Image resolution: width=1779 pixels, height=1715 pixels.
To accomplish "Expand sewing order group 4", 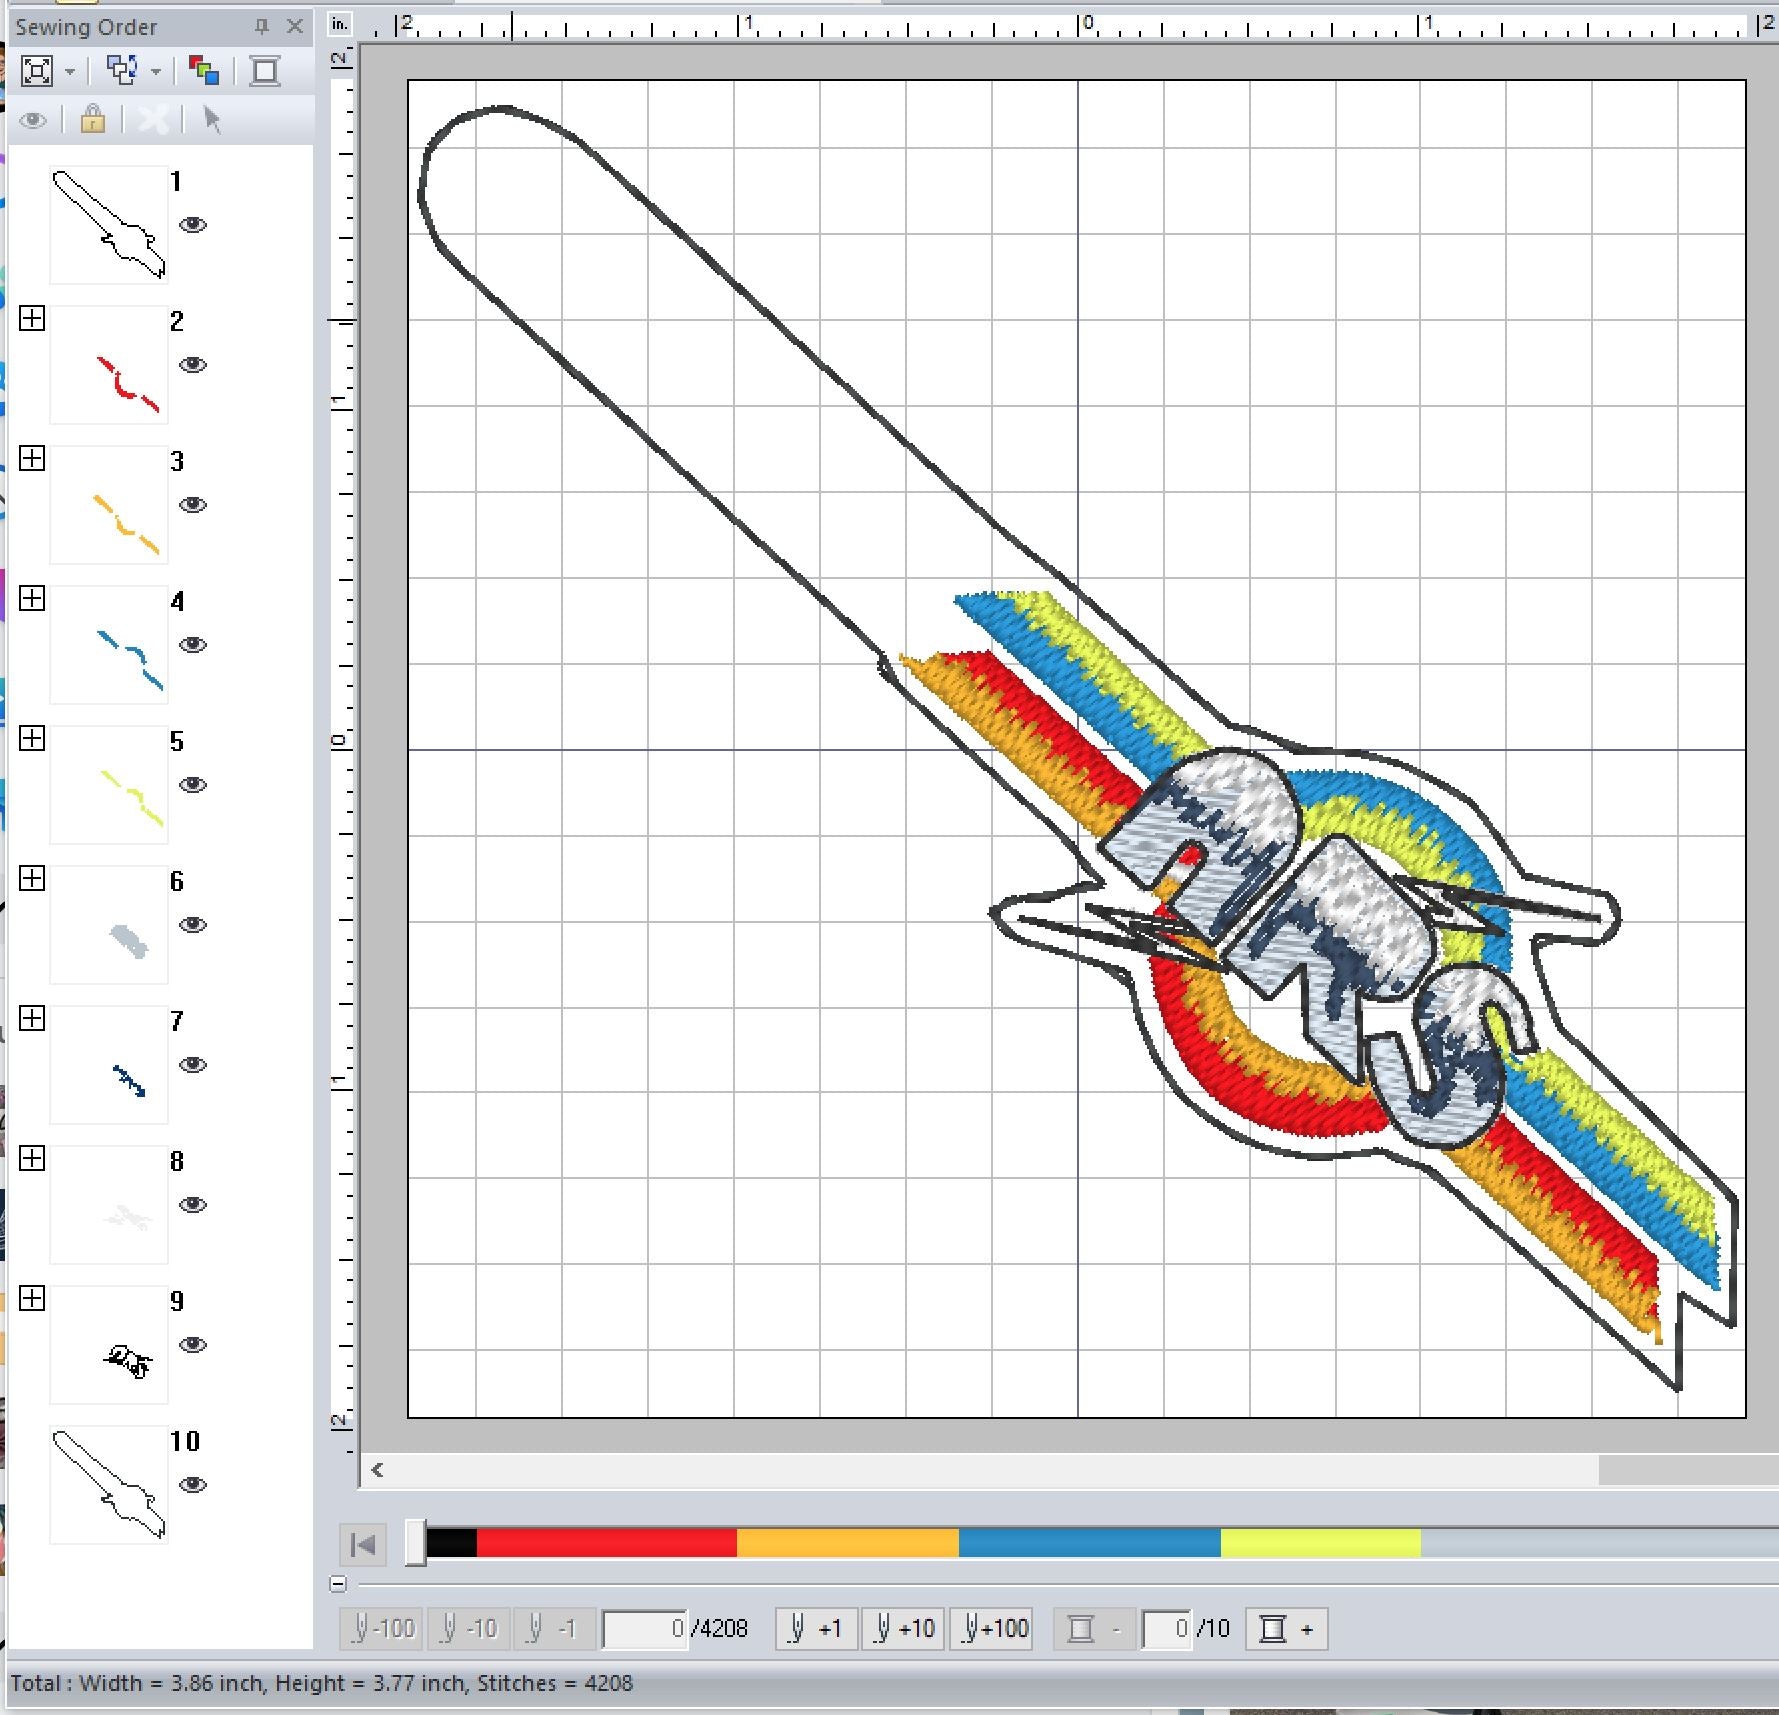I will (x=32, y=599).
